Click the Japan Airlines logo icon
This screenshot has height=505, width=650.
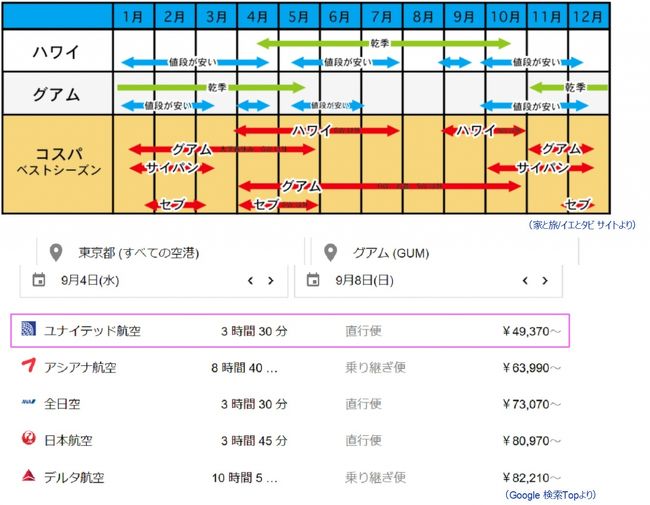29,438
